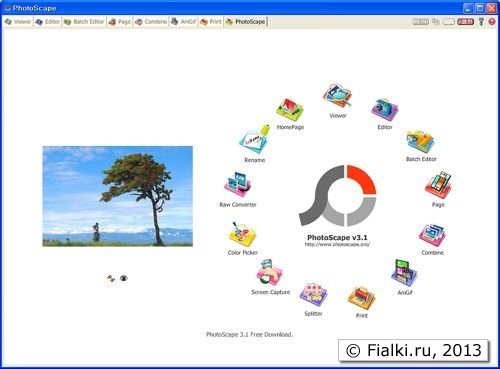Screen dimensions: 500x369
Task: Launch the Combine icon in the circular menu
Action: tap(432, 235)
